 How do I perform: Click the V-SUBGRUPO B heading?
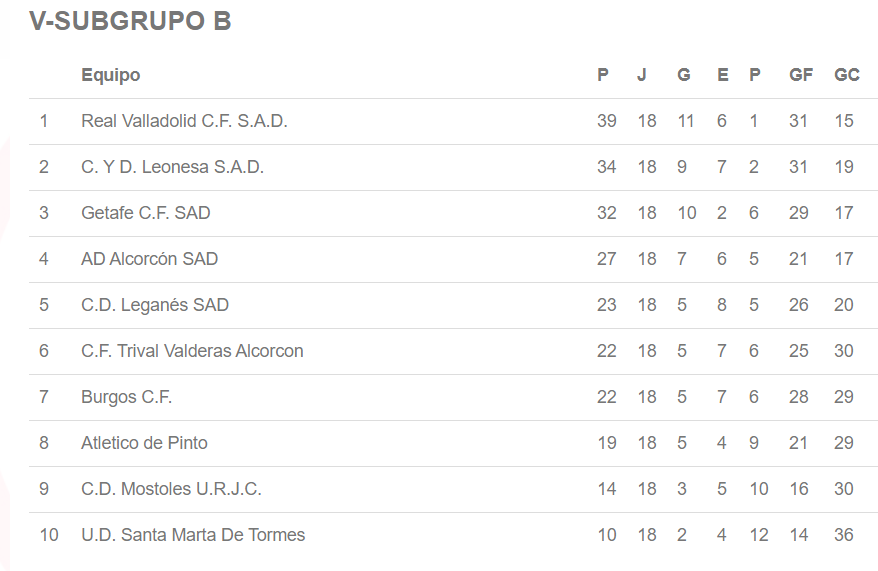[130, 21]
